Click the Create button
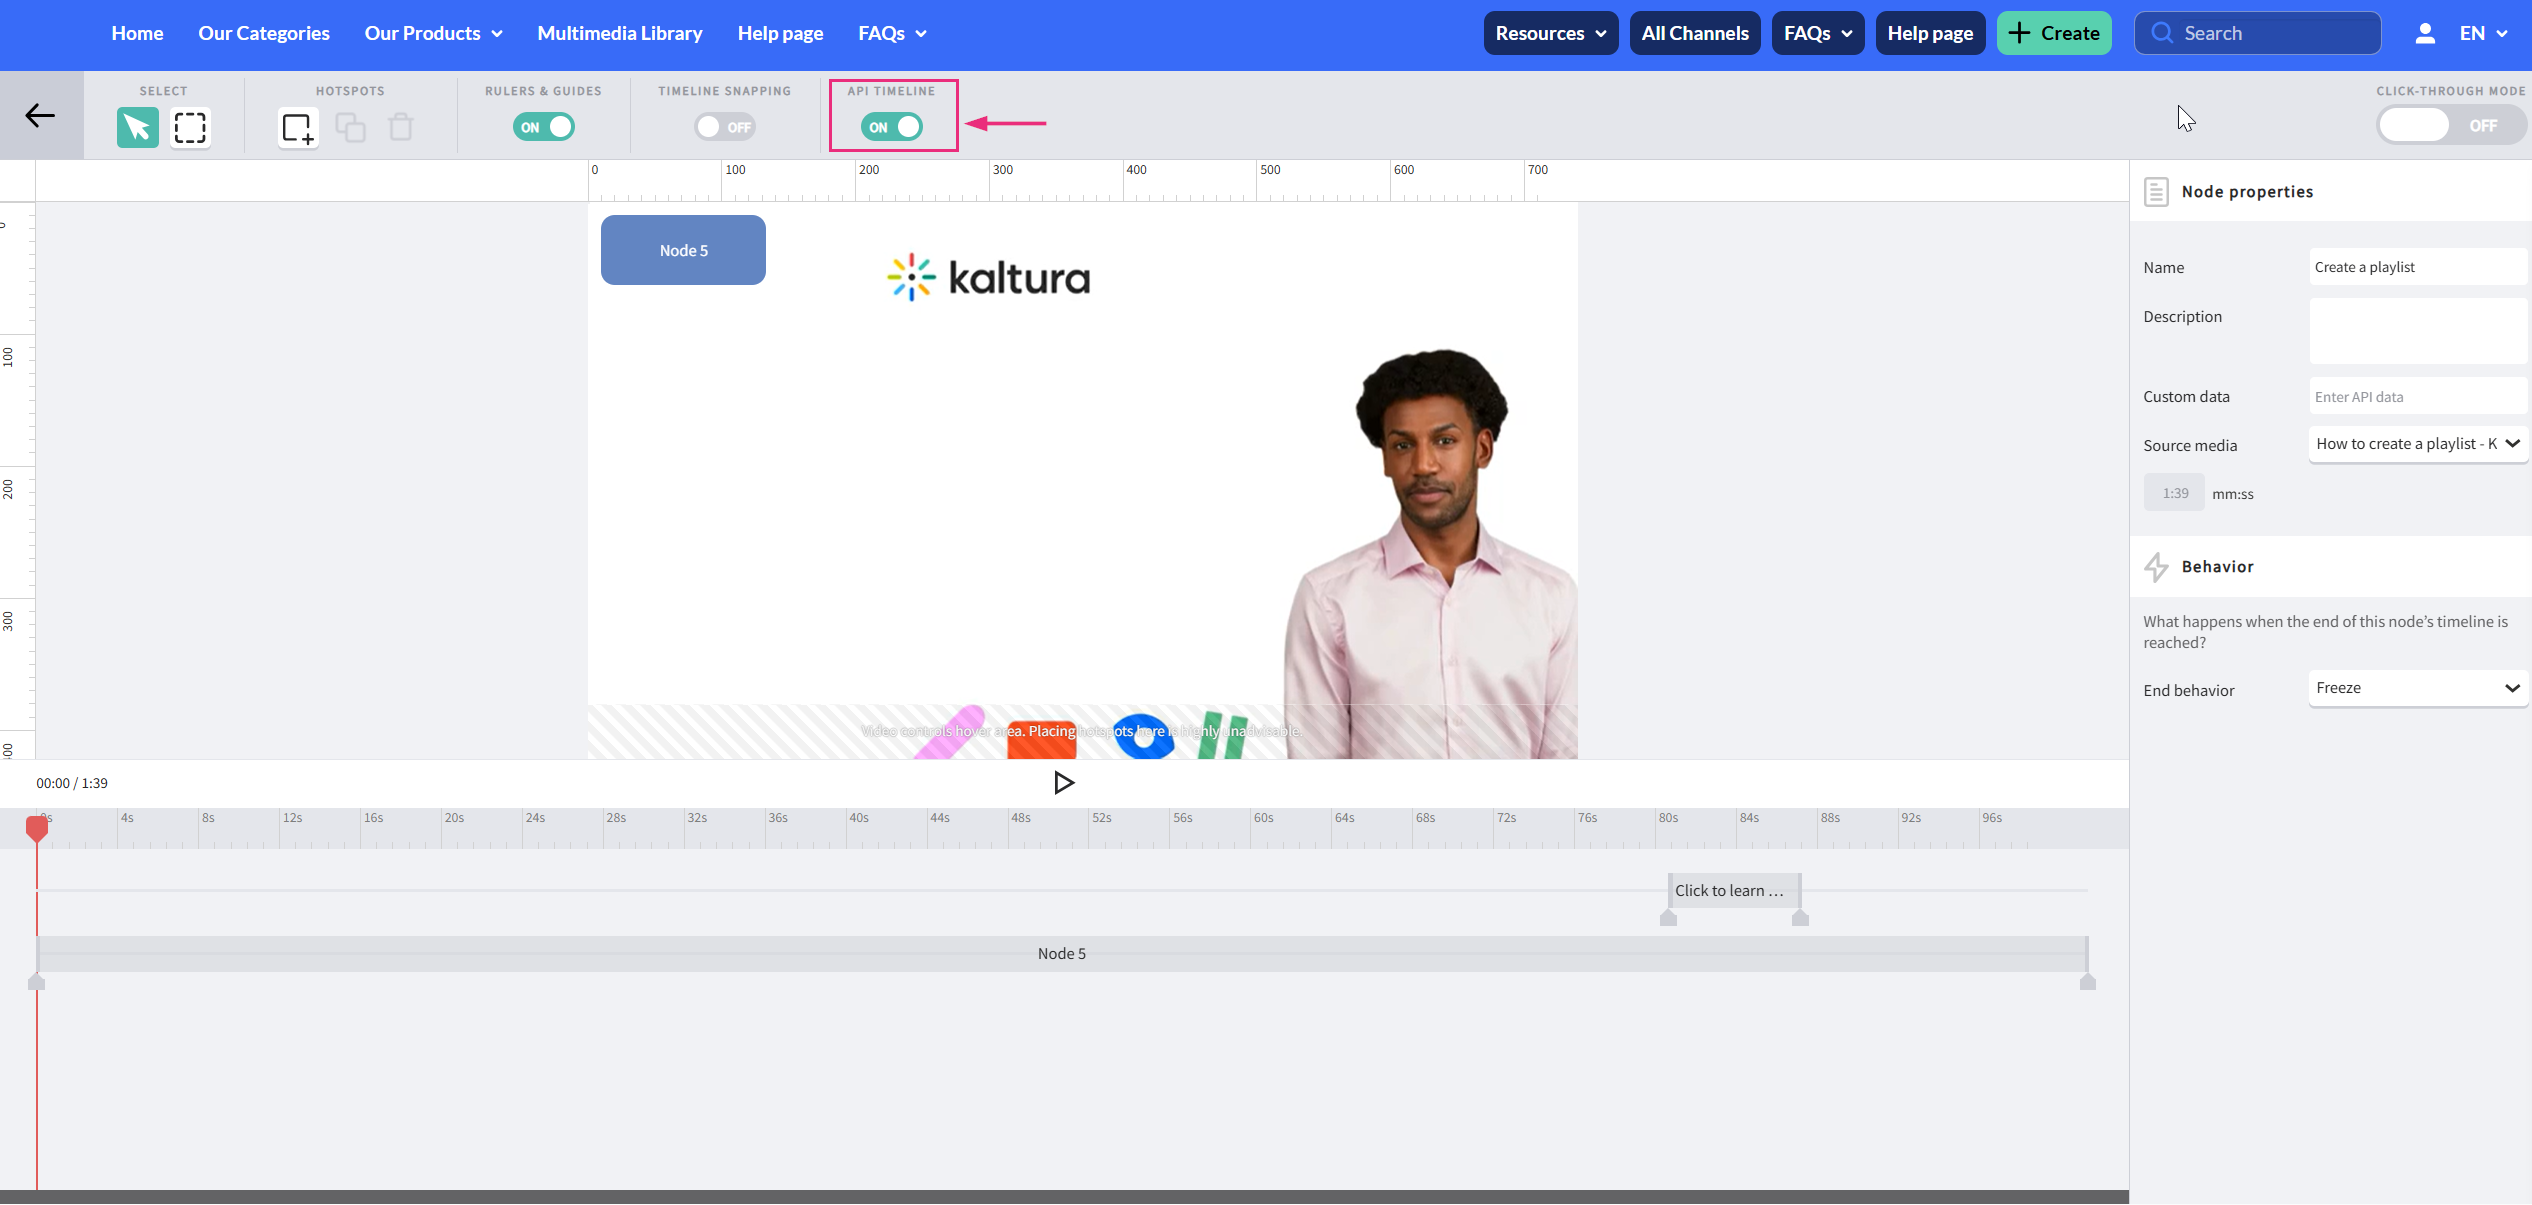The image size is (2532, 1205). tap(2054, 33)
